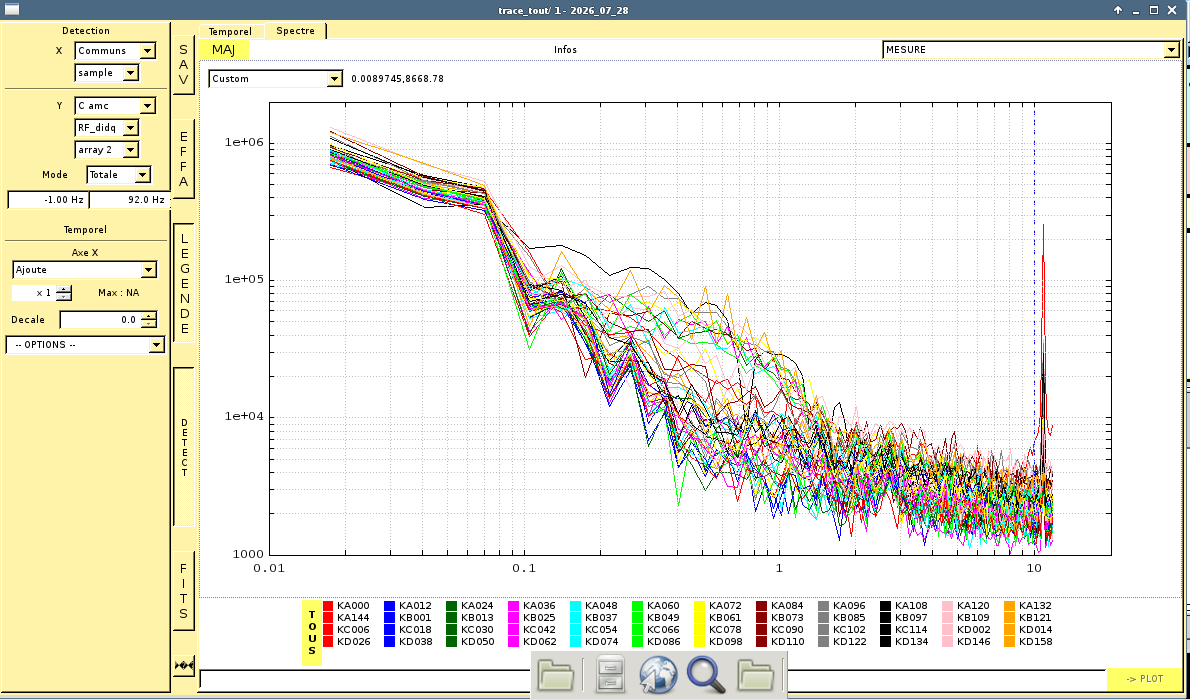The height and width of the screenshot is (700, 1190).
Task: Click the double-arrow icon below FITS
Action: click(184, 666)
